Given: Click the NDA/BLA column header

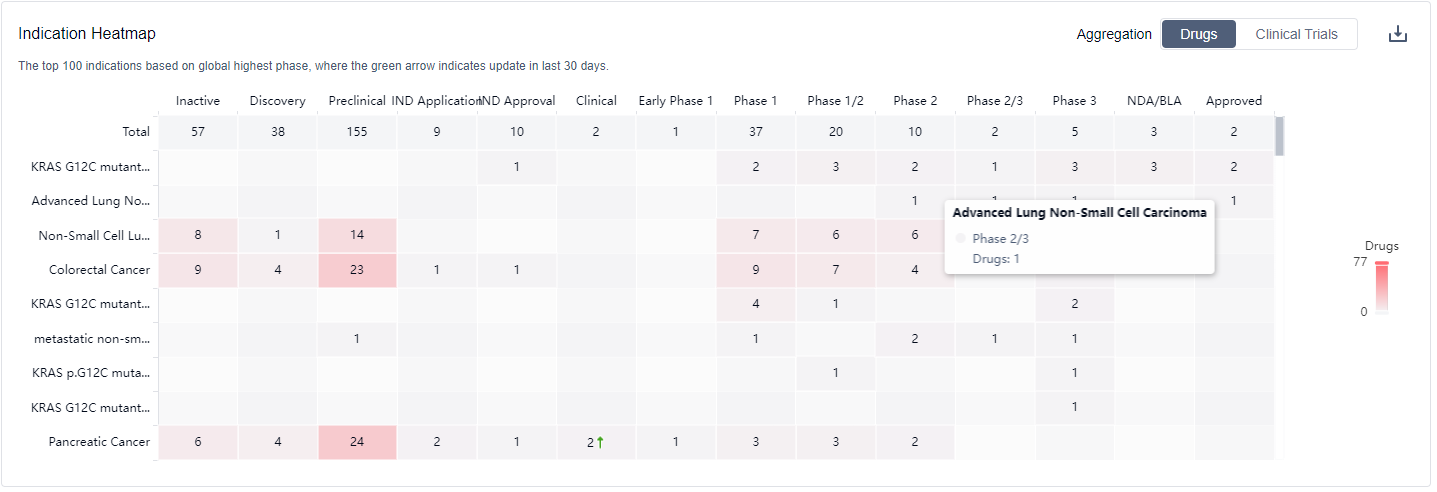Looking at the screenshot, I should point(1154,100).
